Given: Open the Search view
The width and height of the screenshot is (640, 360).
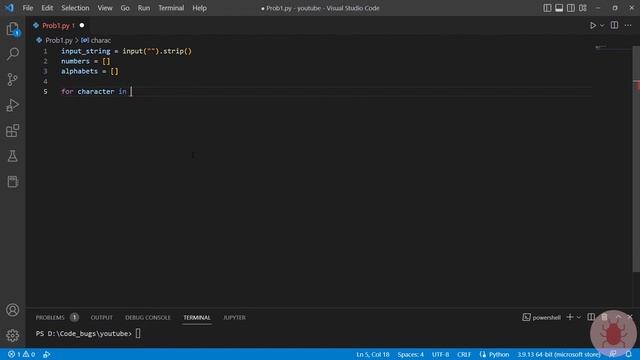Looking at the screenshot, I should click(13, 54).
